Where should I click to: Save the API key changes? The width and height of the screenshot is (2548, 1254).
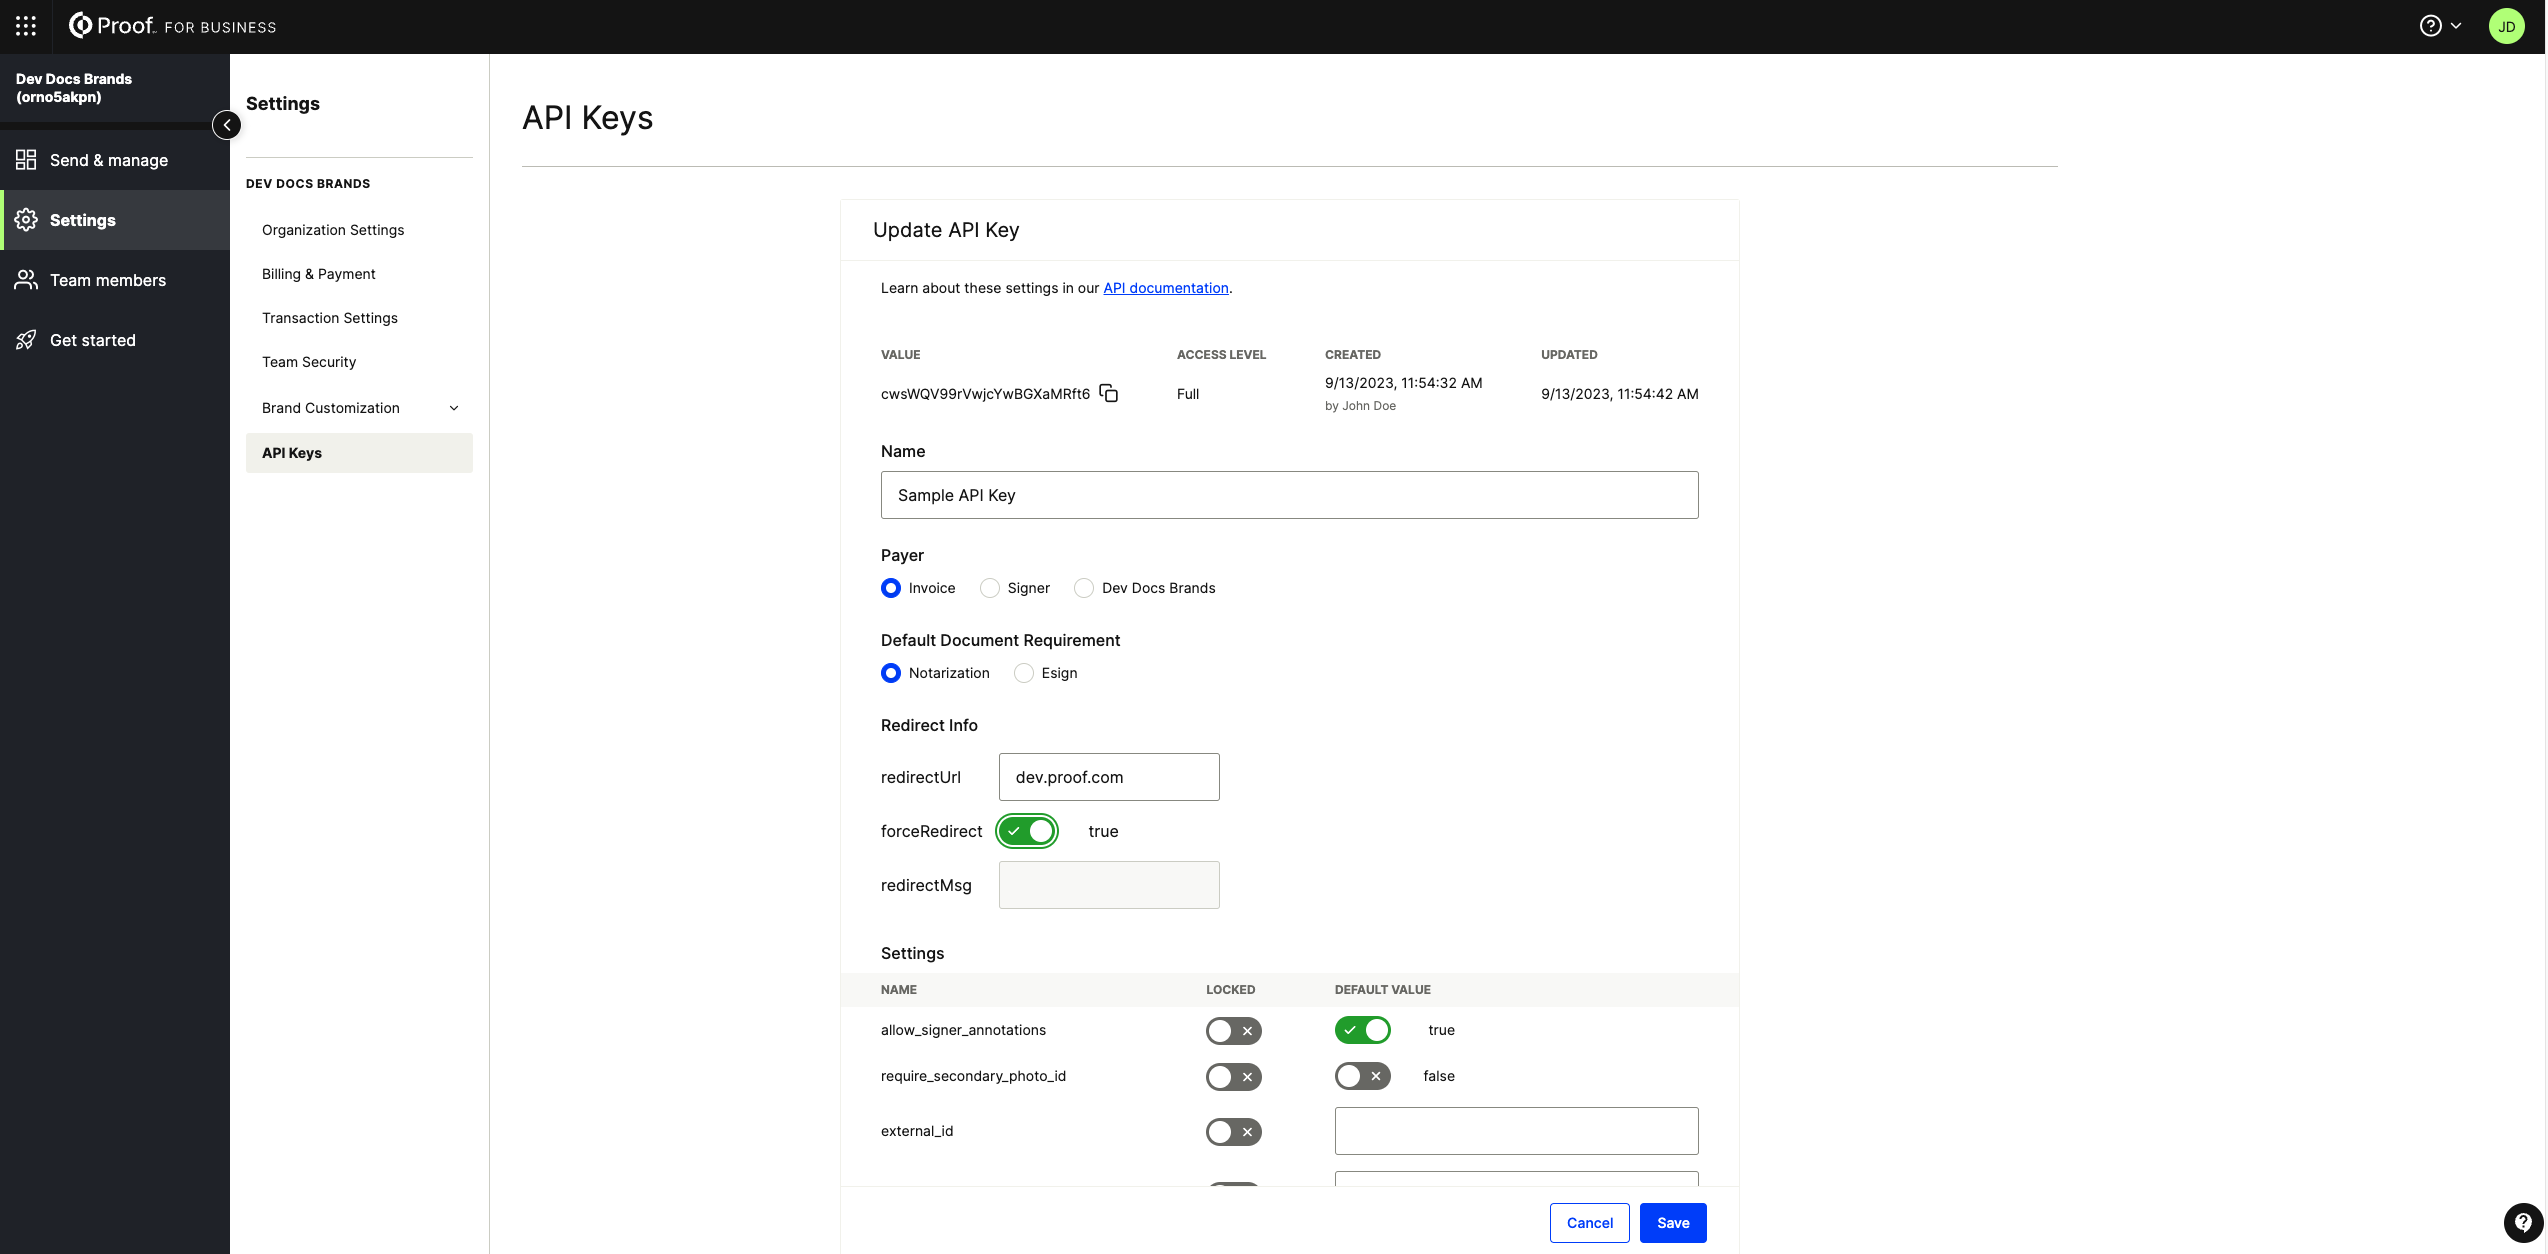point(1673,1223)
